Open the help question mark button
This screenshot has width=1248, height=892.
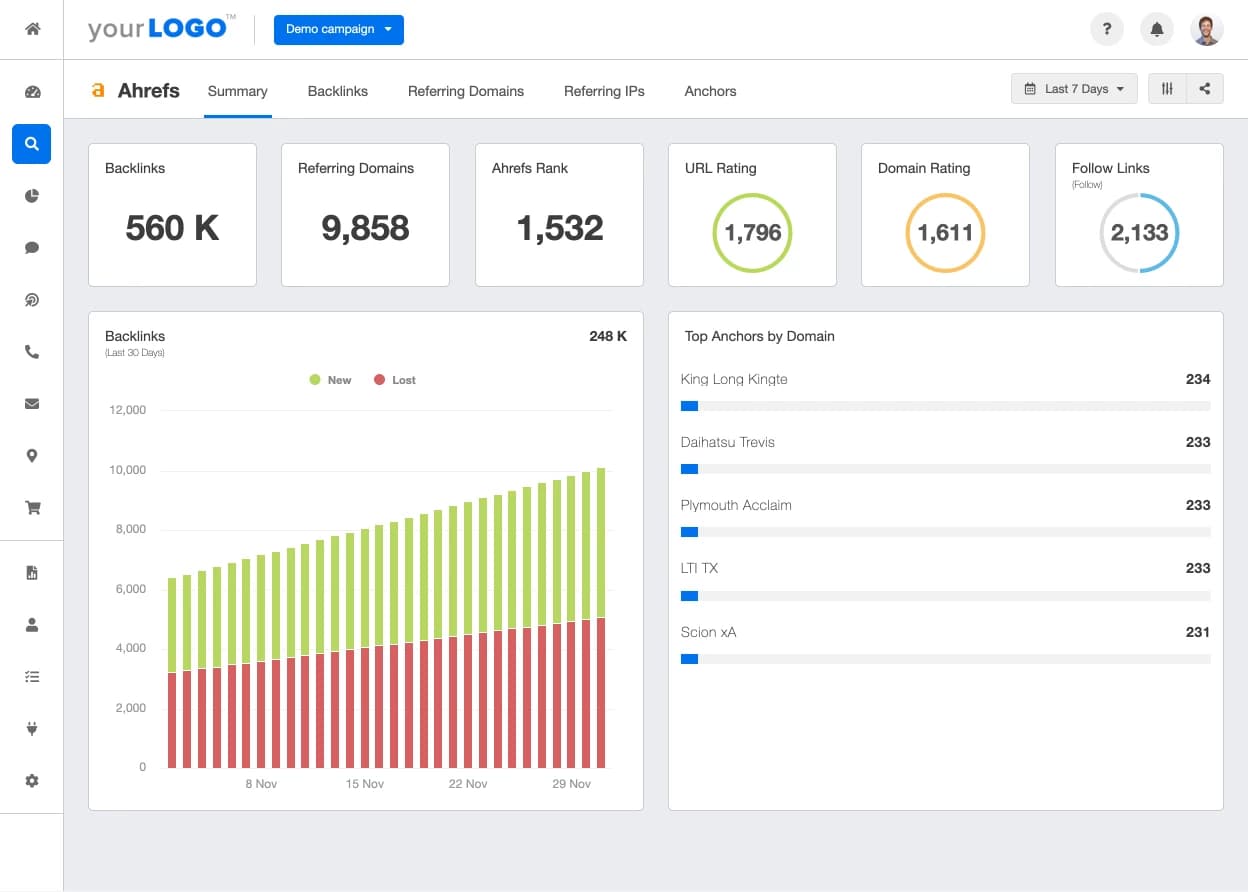click(1107, 29)
